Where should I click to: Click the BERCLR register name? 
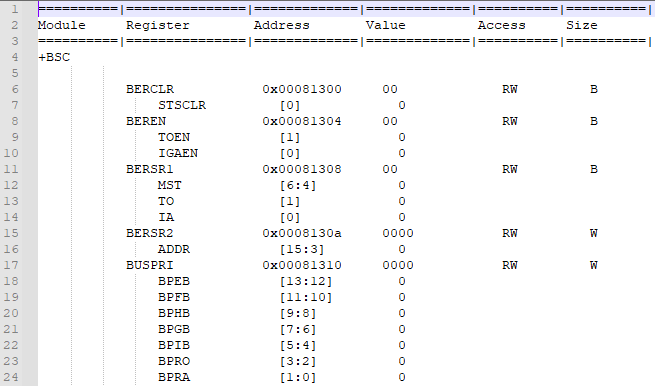150,89
